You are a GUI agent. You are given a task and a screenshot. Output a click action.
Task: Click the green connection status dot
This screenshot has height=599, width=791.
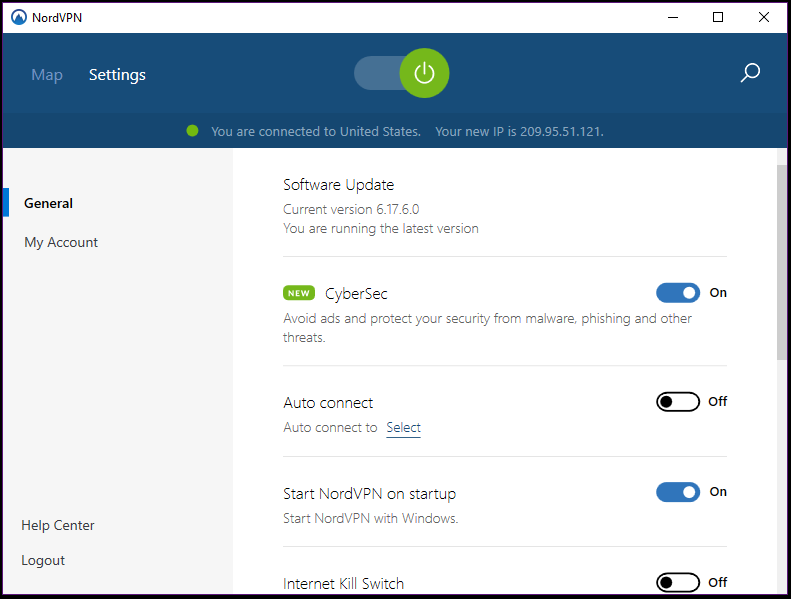192,131
